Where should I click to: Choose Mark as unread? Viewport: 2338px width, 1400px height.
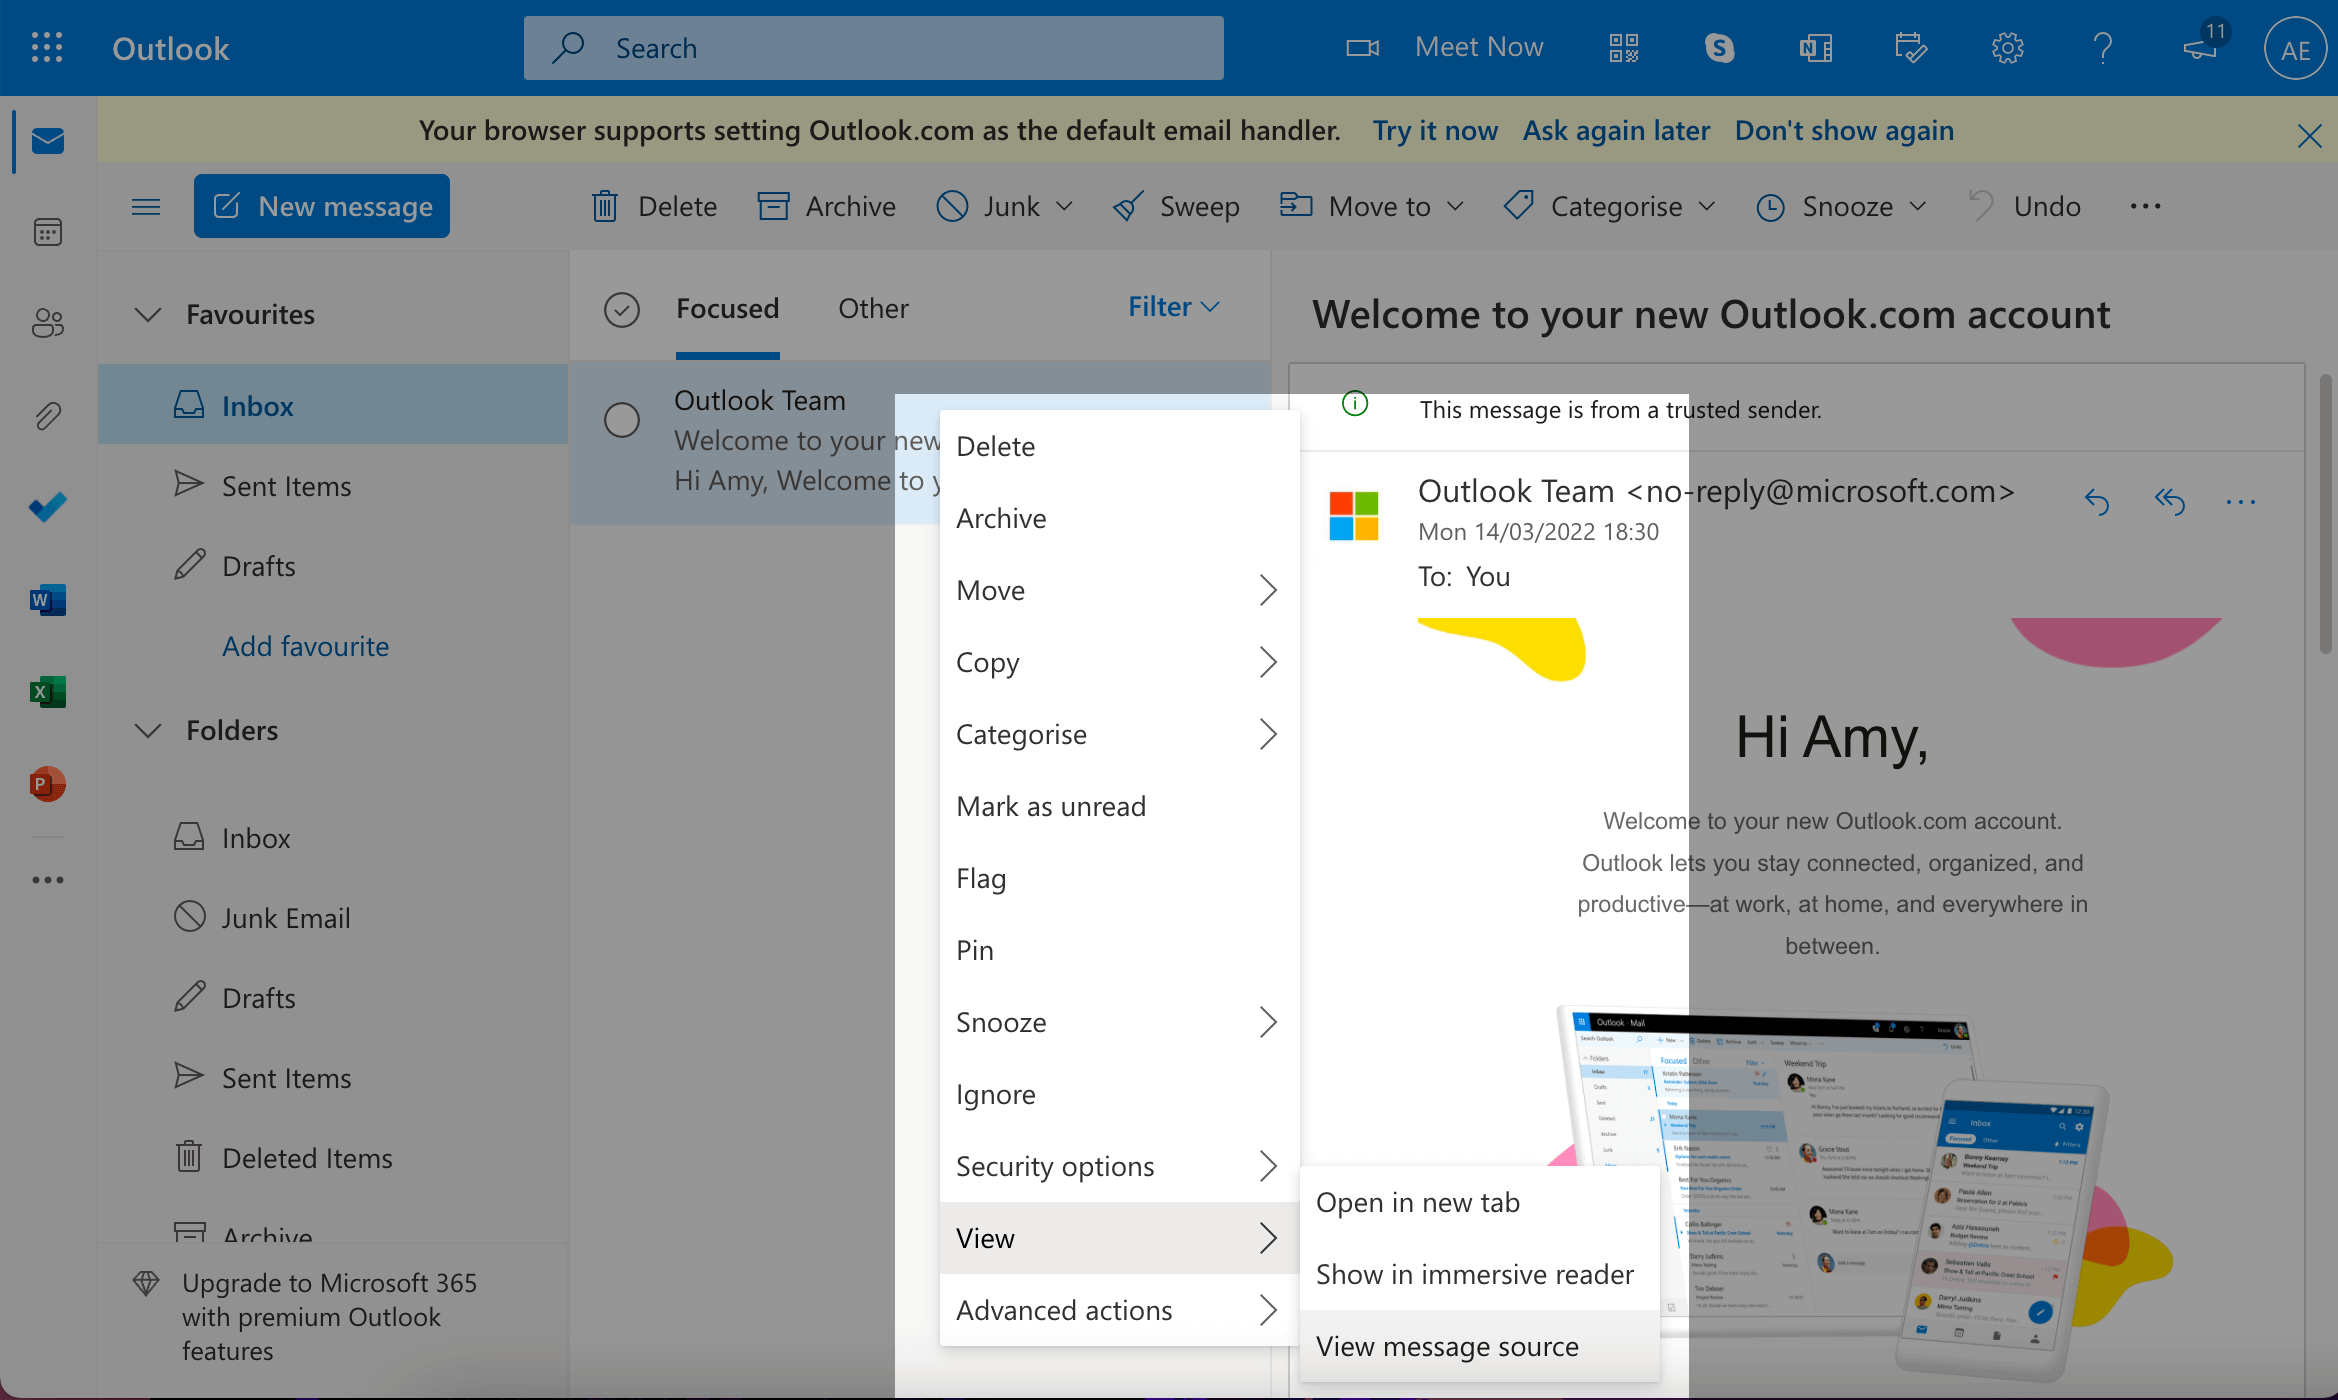(x=1119, y=806)
